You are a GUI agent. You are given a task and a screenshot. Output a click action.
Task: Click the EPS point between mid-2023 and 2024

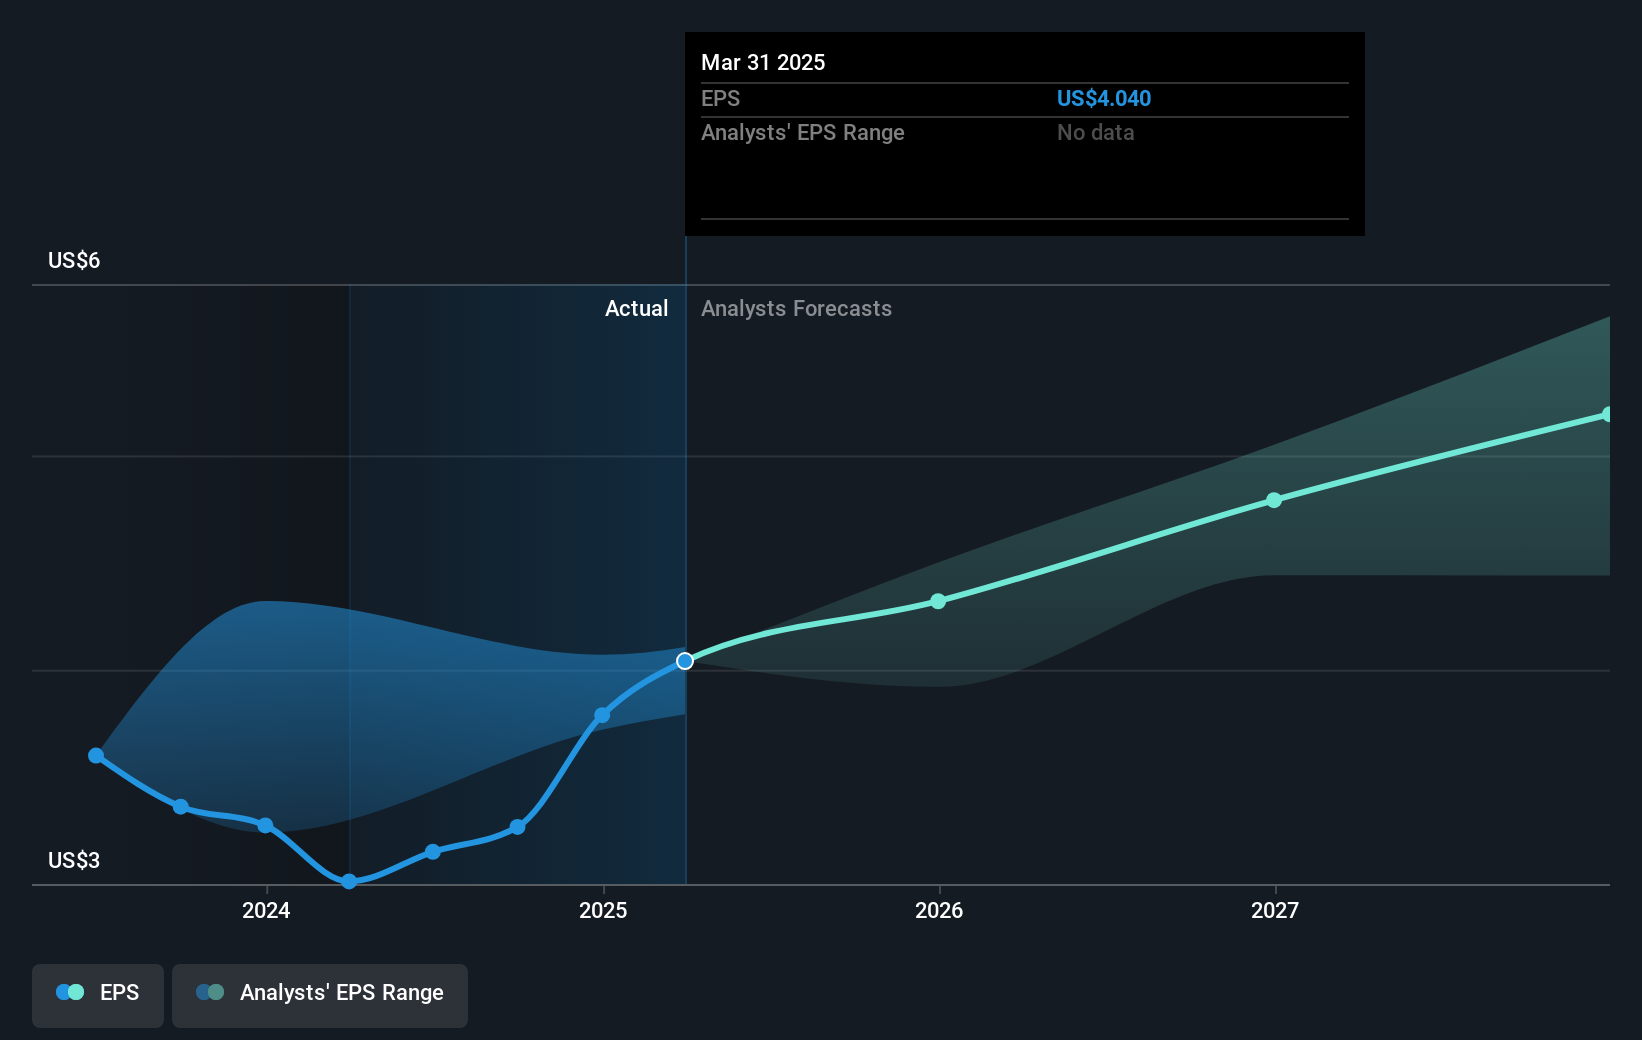[181, 806]
